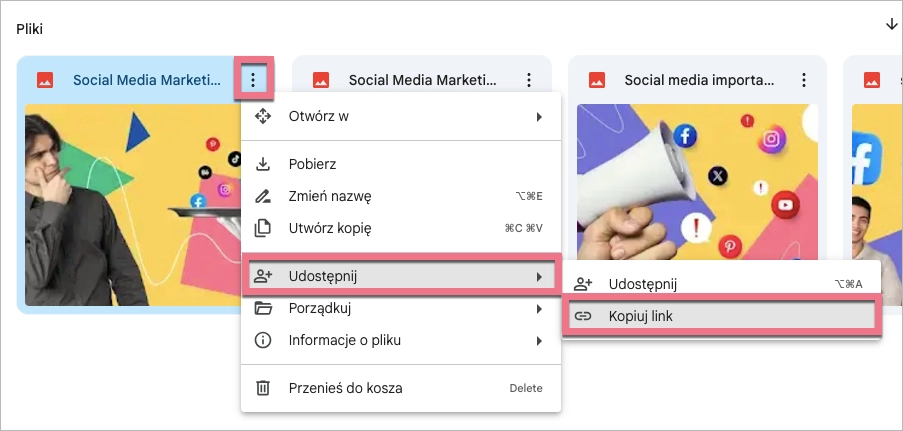The image size is (903, 431).
Task: Select Udostępnij in the submenu
Action: (x=722, y=284)
